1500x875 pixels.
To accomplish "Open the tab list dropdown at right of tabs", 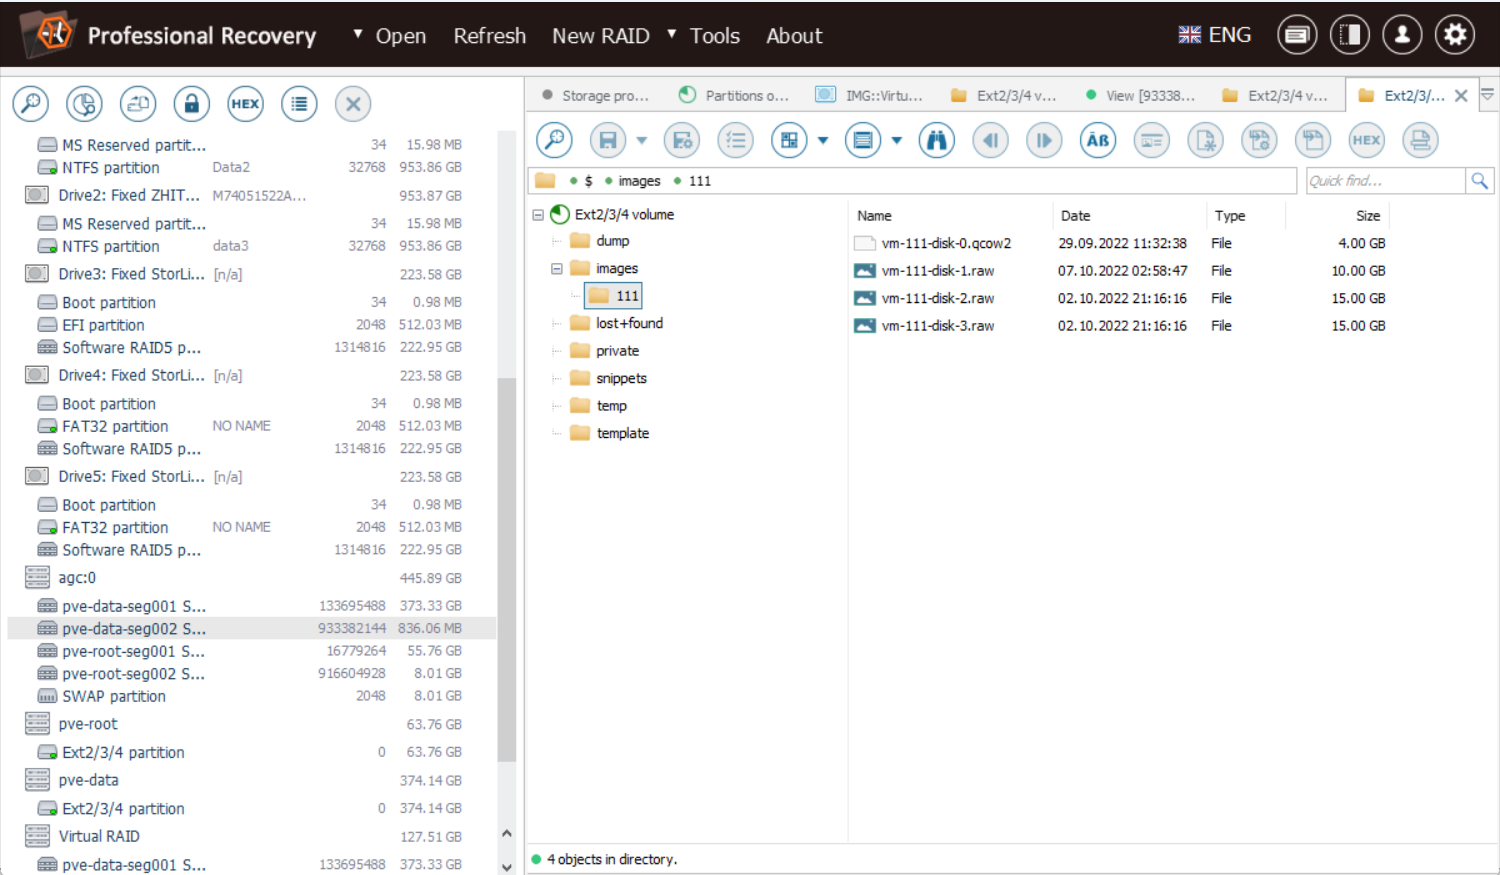I will [1487, 95].
